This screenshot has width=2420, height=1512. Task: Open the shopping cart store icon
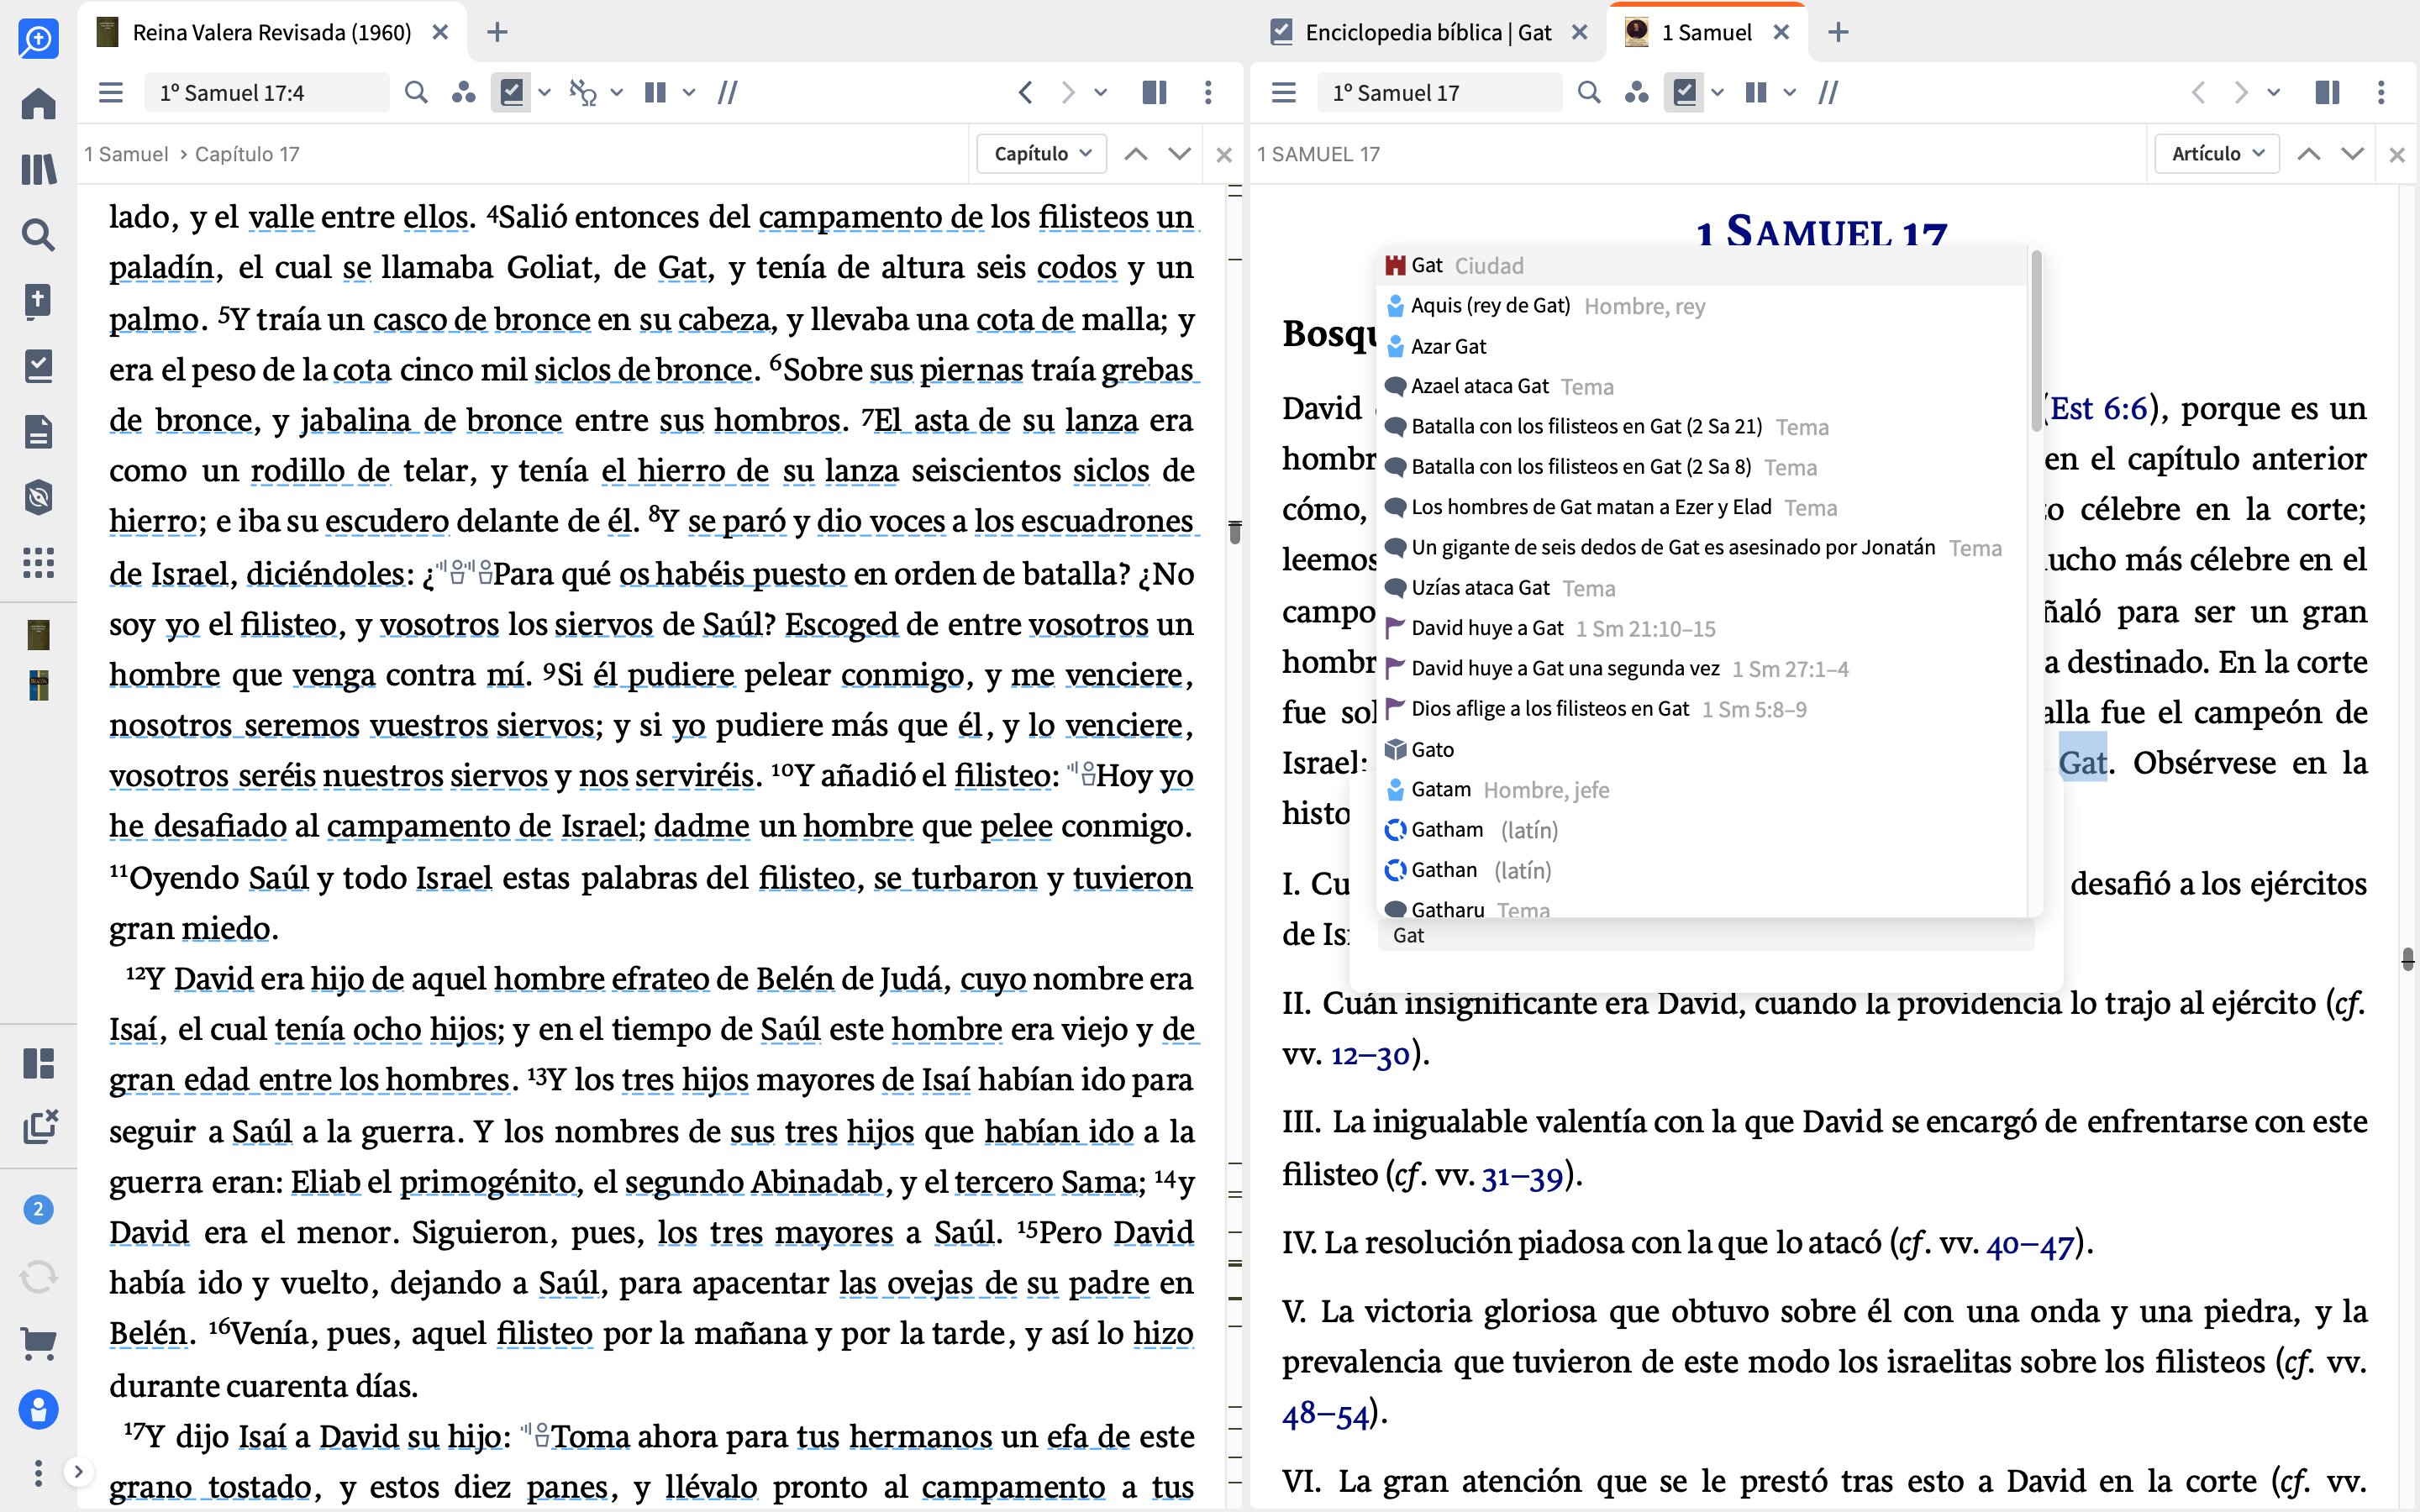tap(38, 1343)
